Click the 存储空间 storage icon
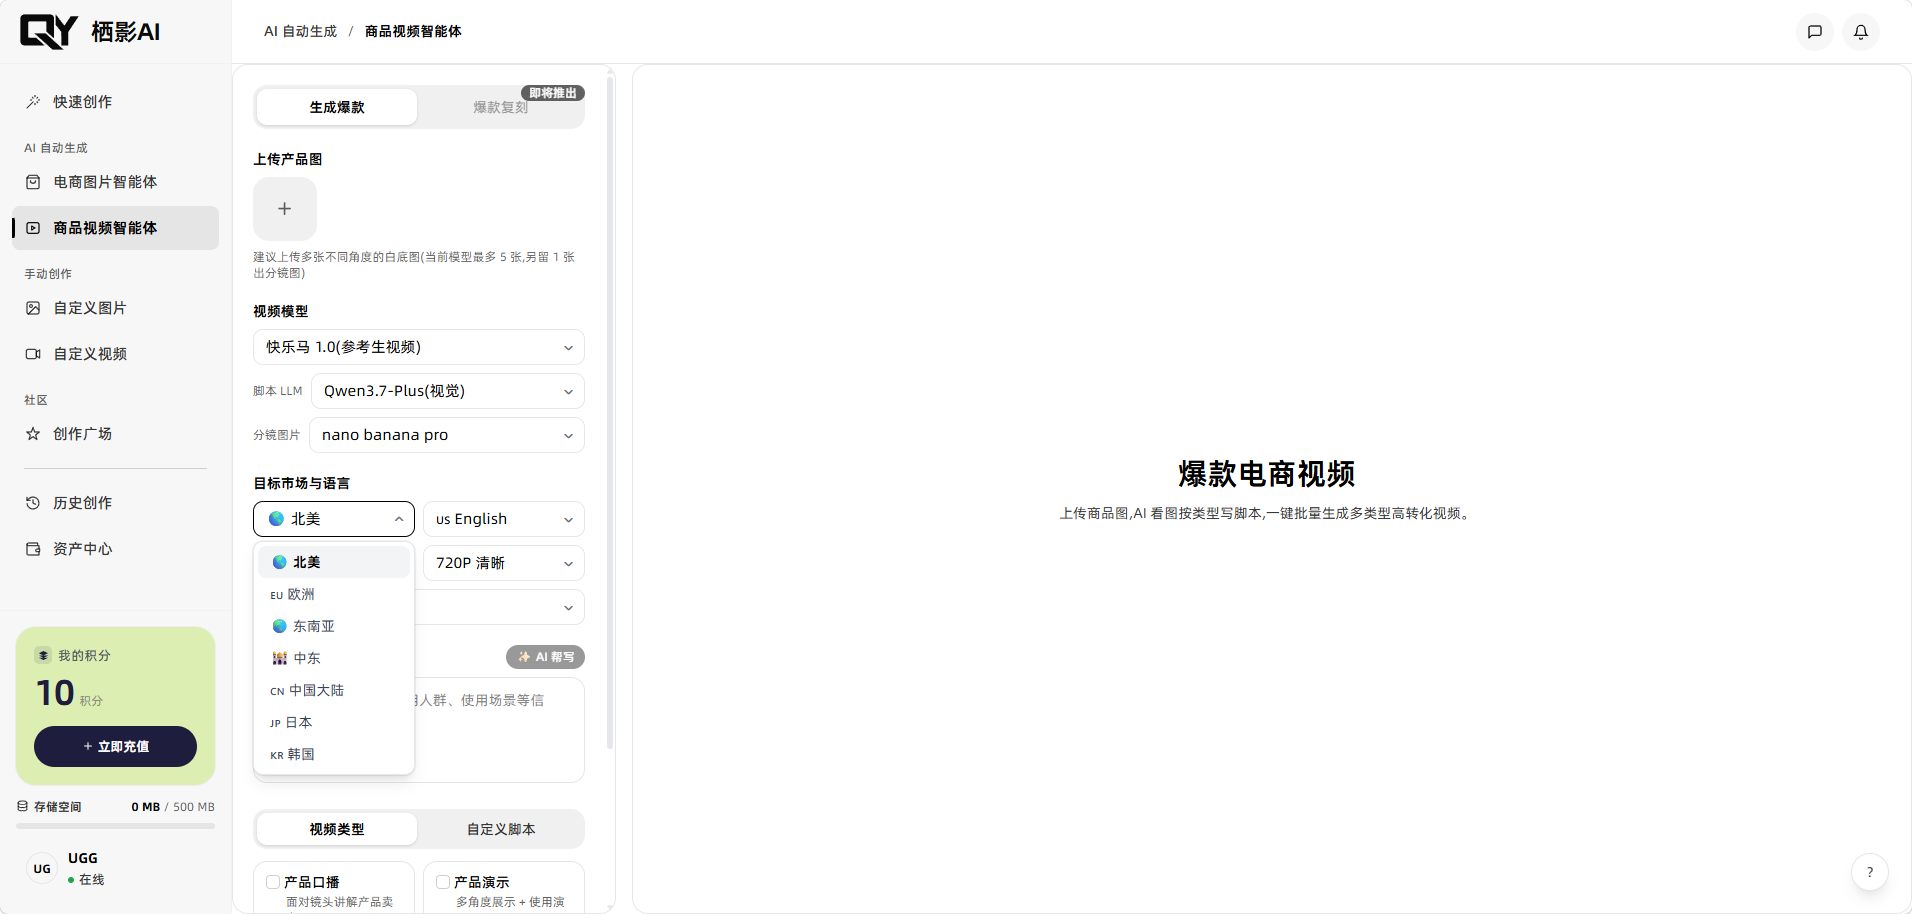Viewport: 1912px width, 914px height. pyautogui.click(x=23, y=806)
